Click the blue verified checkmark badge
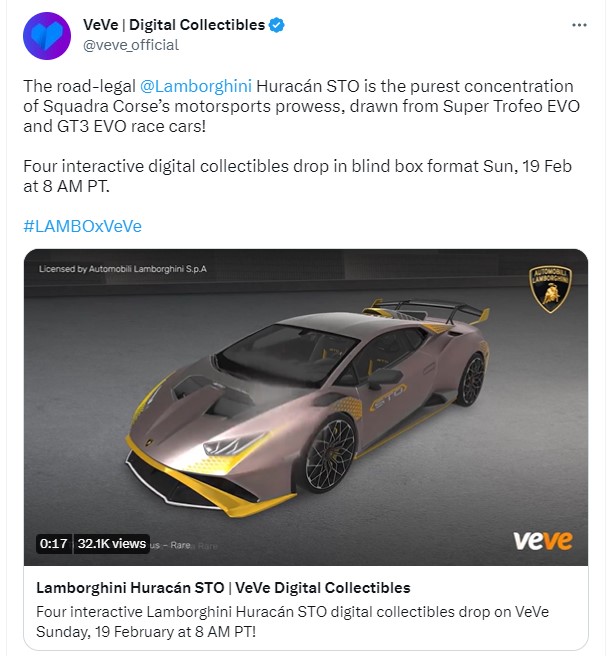 [276, 25]
